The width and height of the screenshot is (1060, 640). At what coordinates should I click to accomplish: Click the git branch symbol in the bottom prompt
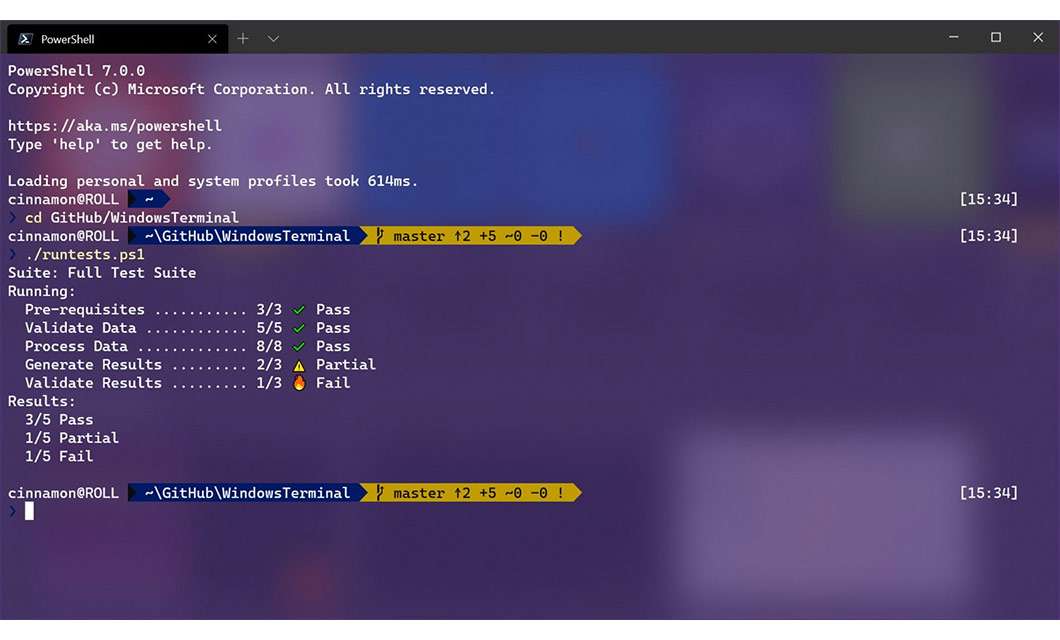click(x=379, y=493)
